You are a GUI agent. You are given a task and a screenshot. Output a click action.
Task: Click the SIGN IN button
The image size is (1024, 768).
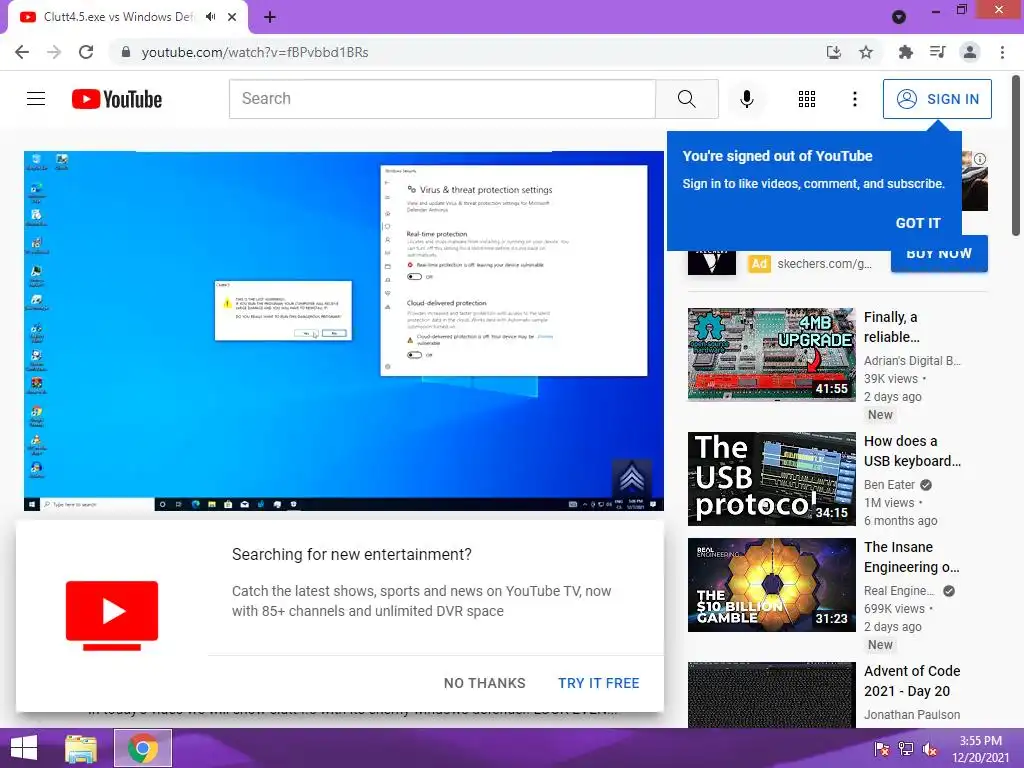[937, 99]
